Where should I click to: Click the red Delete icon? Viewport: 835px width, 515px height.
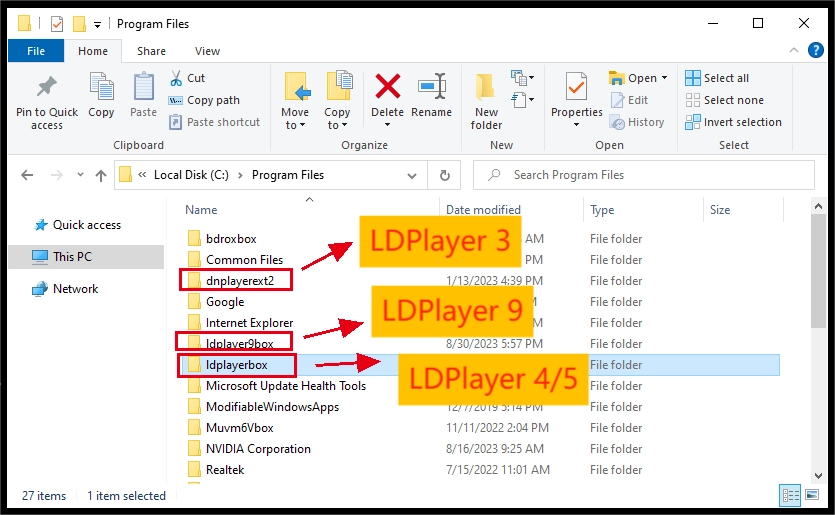click(x=388, y=86)
